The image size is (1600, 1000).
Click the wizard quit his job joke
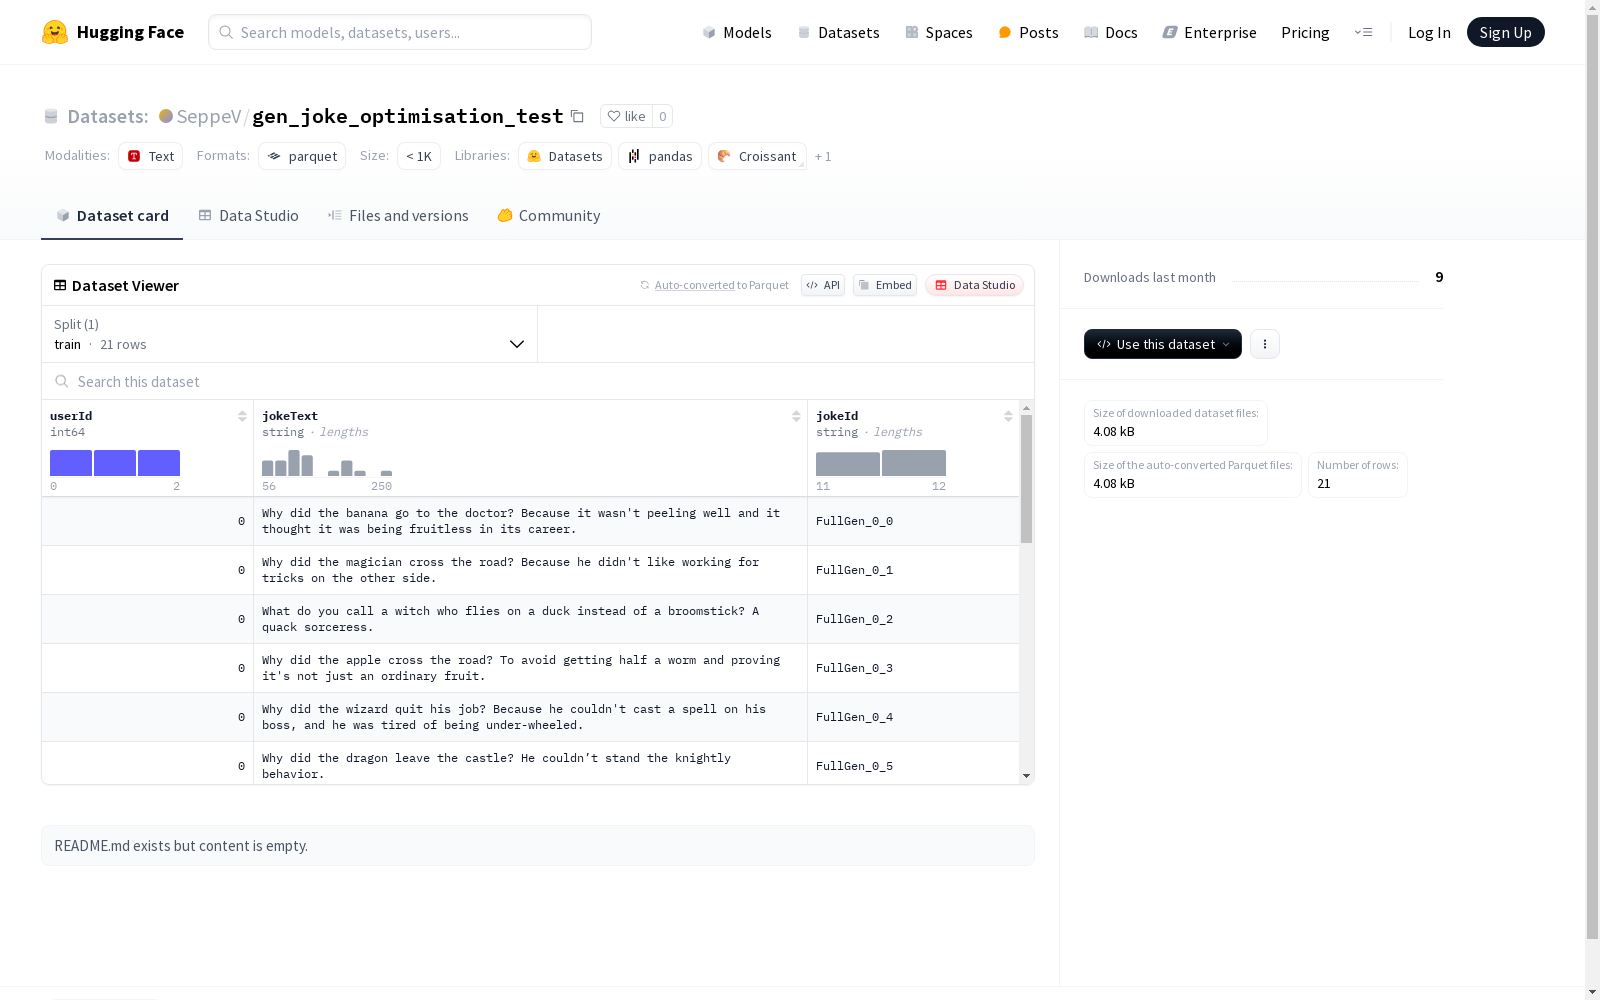pyautogui.click(x=514, y=717)
